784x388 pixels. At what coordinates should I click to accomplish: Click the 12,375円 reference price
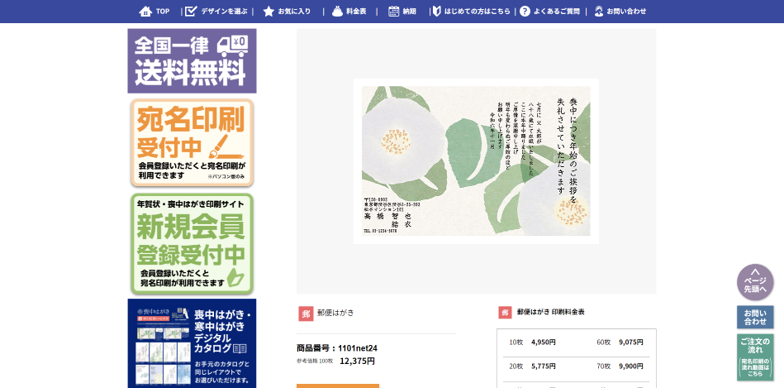(x=357, y=361)
